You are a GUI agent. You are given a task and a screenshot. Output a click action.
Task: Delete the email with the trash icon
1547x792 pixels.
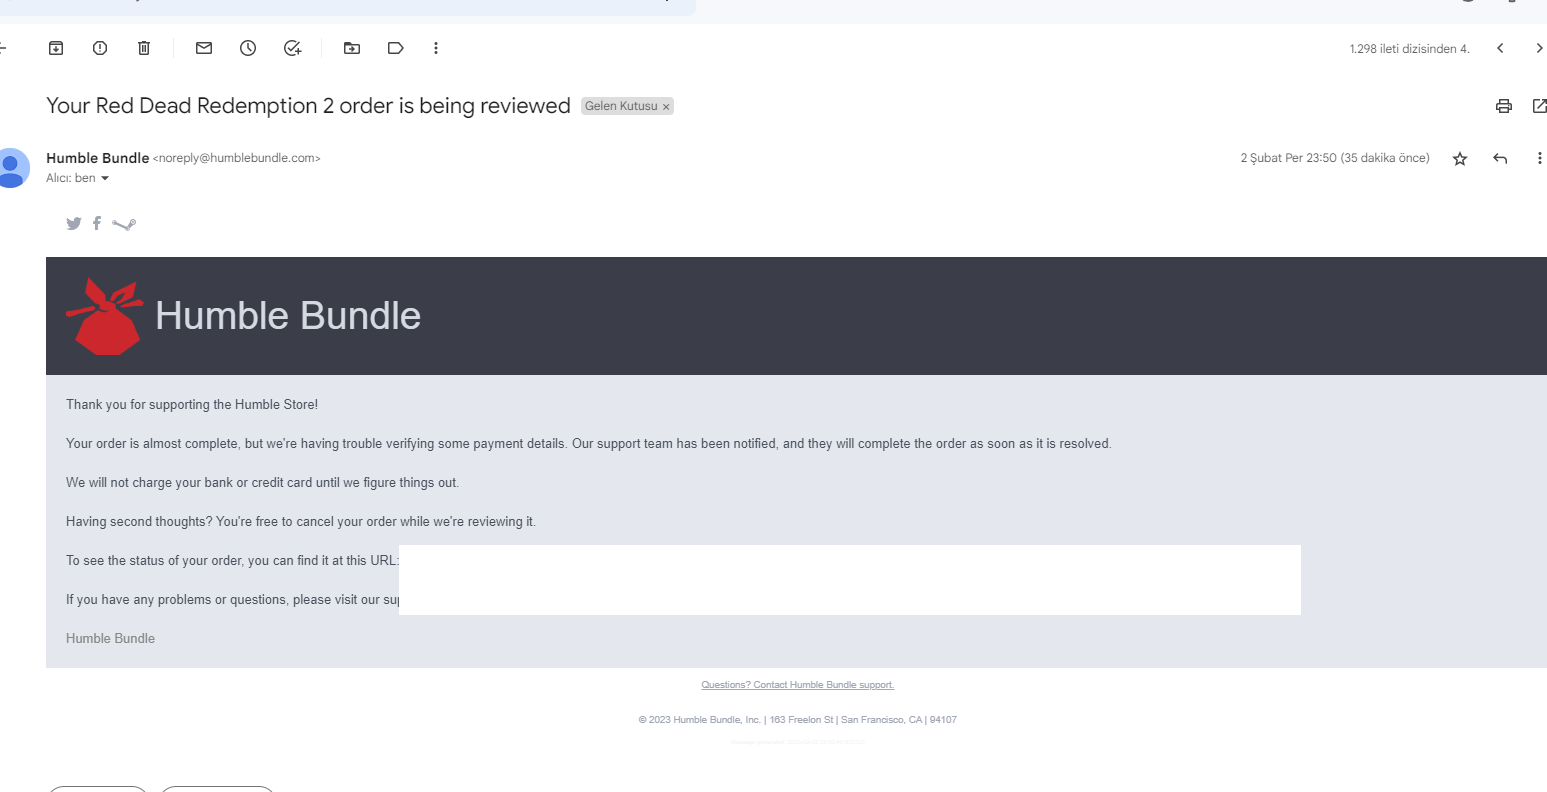144,48
